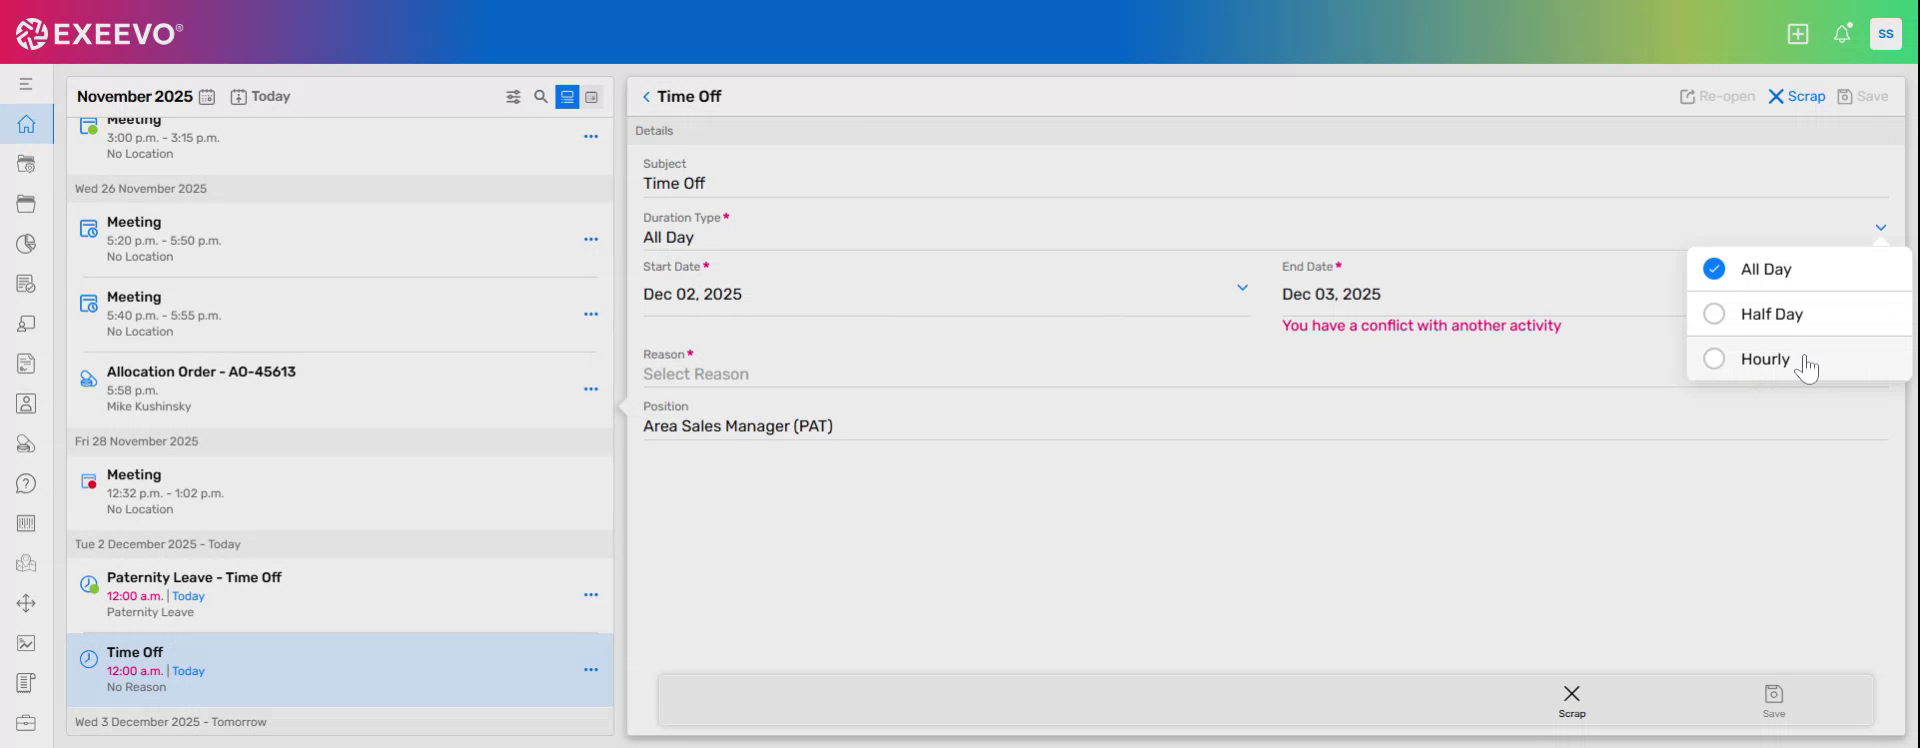Go to the Home sidebar icon

coord(26,124)
